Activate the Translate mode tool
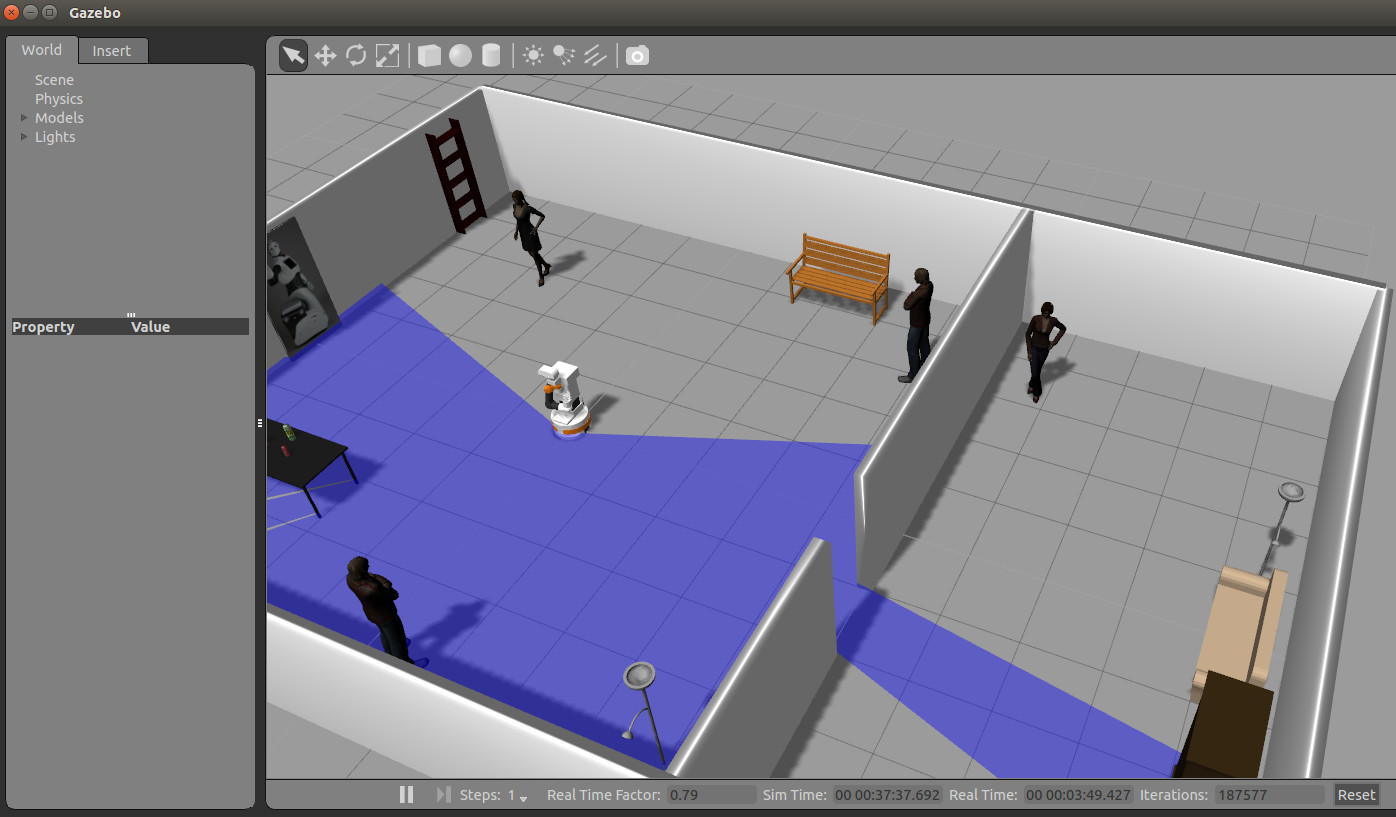 coord(325,55)
